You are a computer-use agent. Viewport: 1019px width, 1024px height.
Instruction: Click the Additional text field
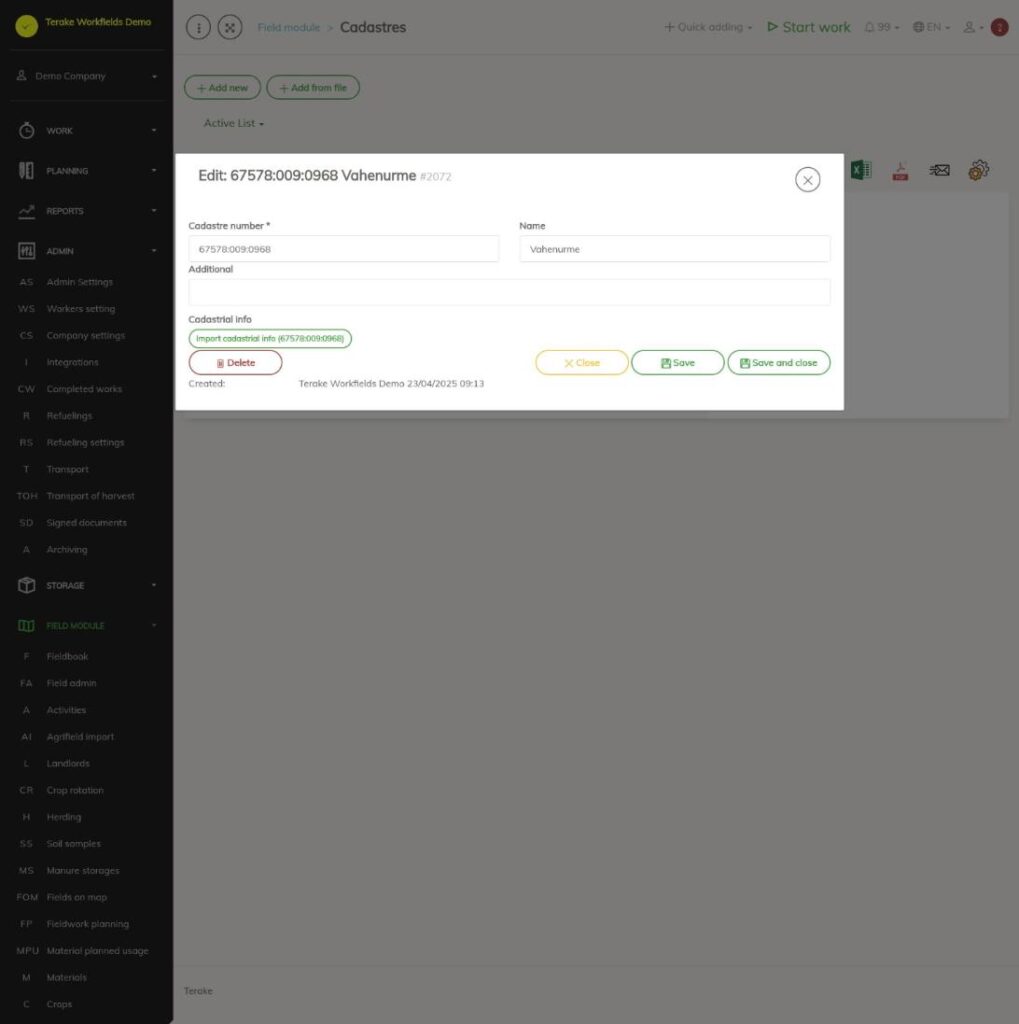click(510, 292)
